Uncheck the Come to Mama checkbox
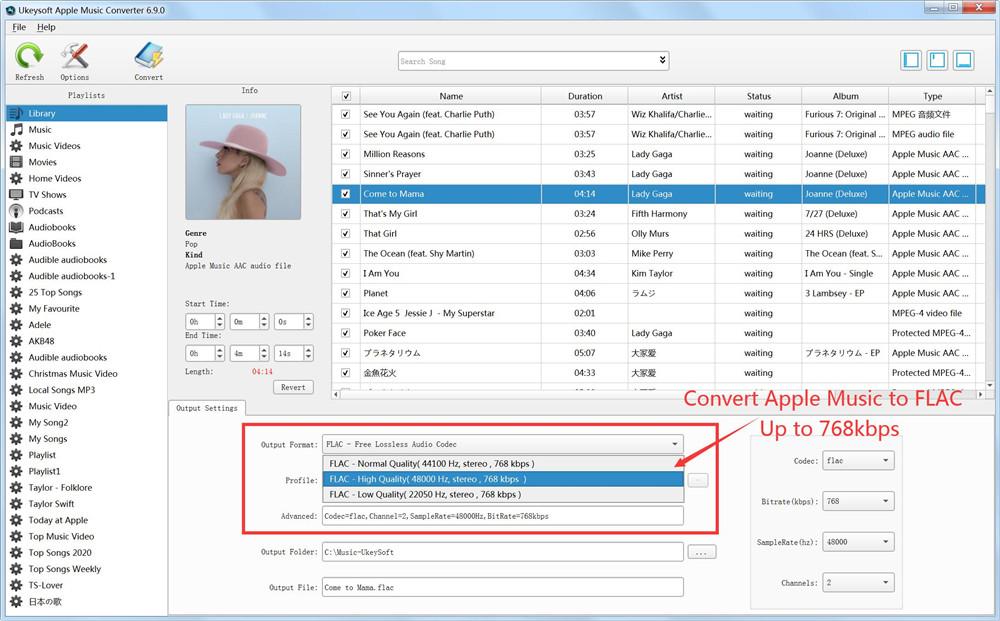Image resolution: width=1000 pixels, height=621 pixels. point(346,194)
